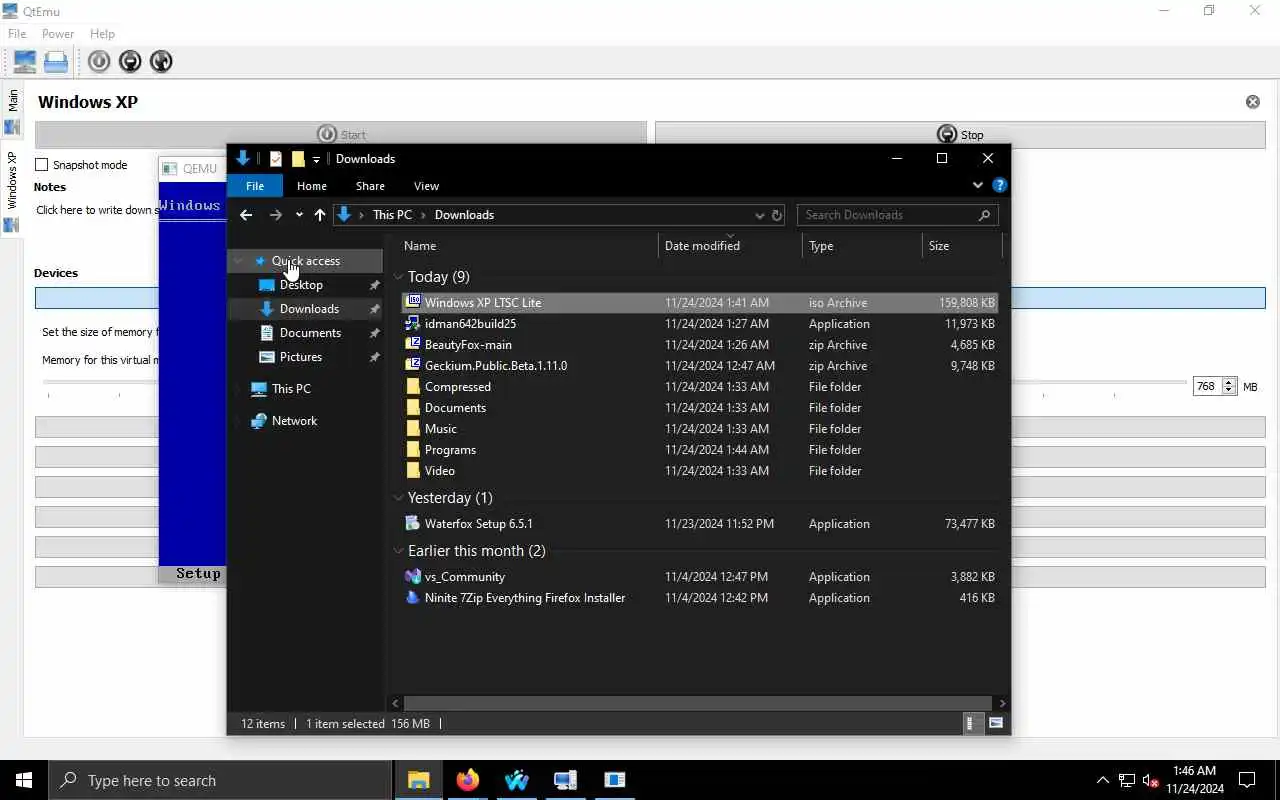This screenshot has height=800, width=1280.
Task: Collapse the Today (9) group
Action: (x=399, y=277)
